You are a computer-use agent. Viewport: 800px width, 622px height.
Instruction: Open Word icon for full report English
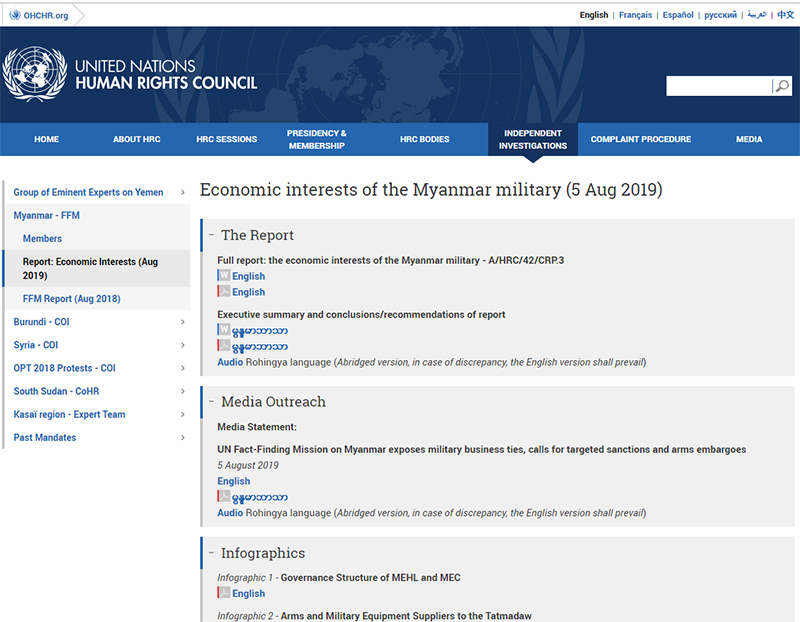[x=223, y=276]
